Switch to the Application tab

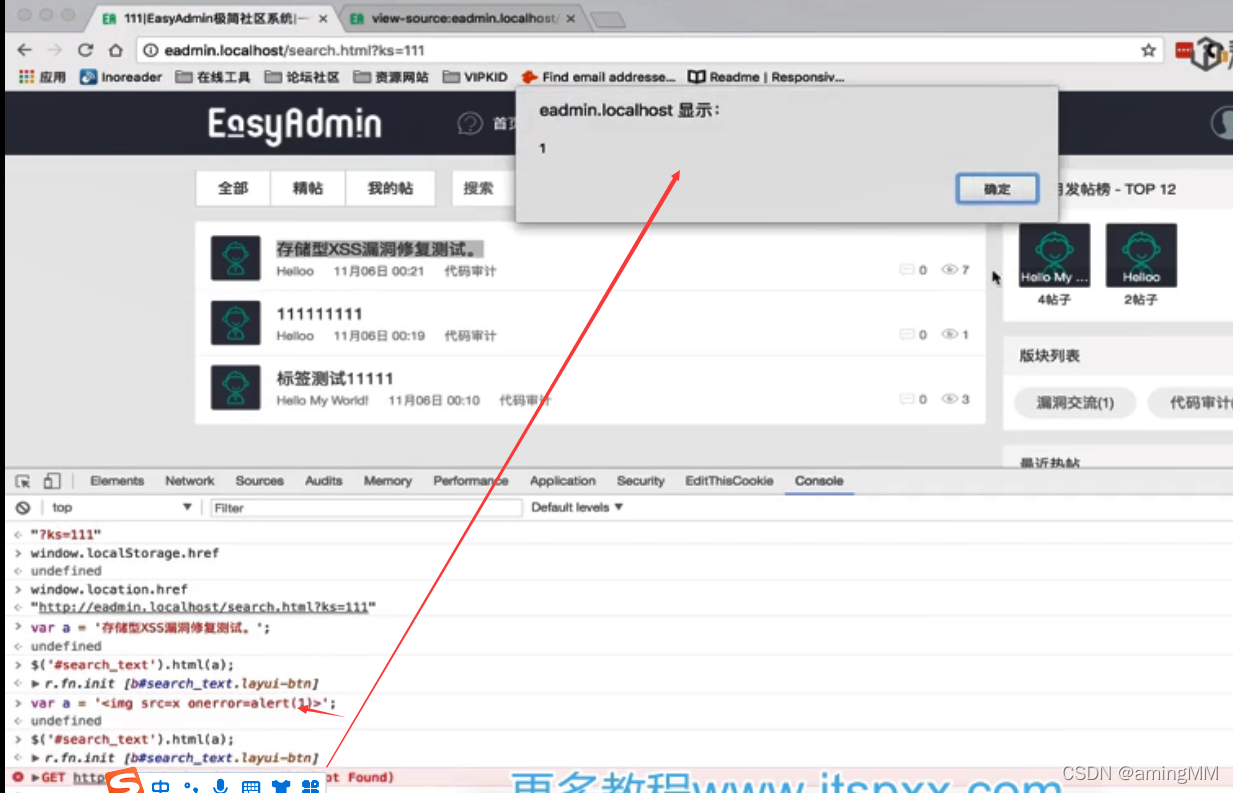point(563,481)
